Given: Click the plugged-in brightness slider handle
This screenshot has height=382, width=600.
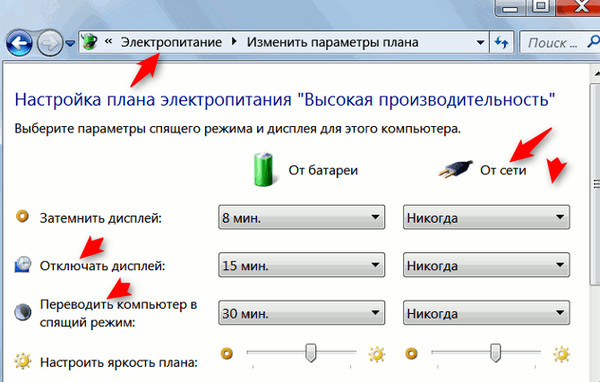Looking at the screenshot, I should pyautogui.click(x=496, y=353).
